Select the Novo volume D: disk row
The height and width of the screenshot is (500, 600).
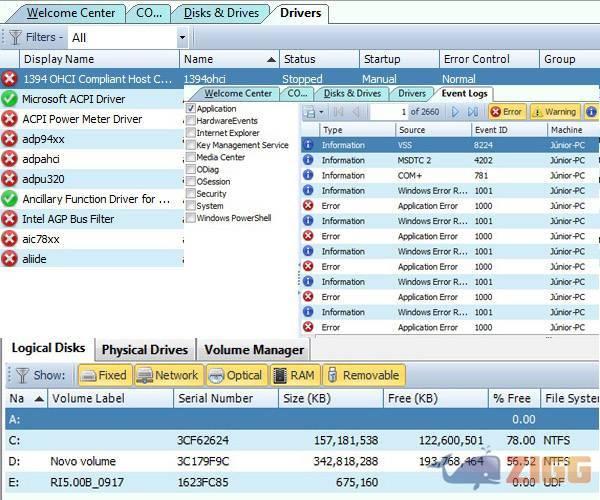[300, 461]
